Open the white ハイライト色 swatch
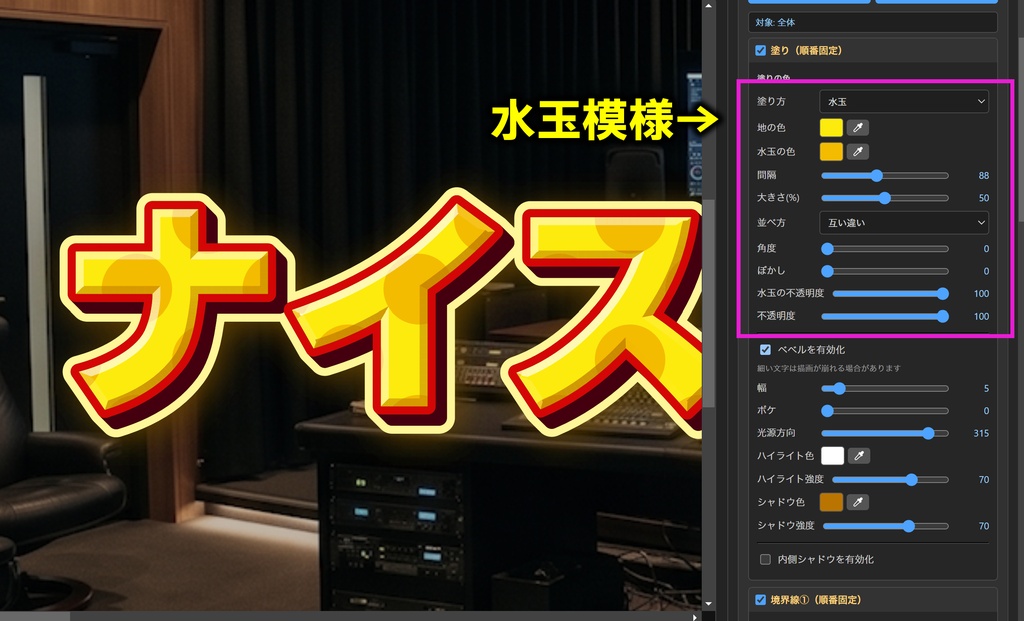1024x621 pixels. tap(833, 456)
